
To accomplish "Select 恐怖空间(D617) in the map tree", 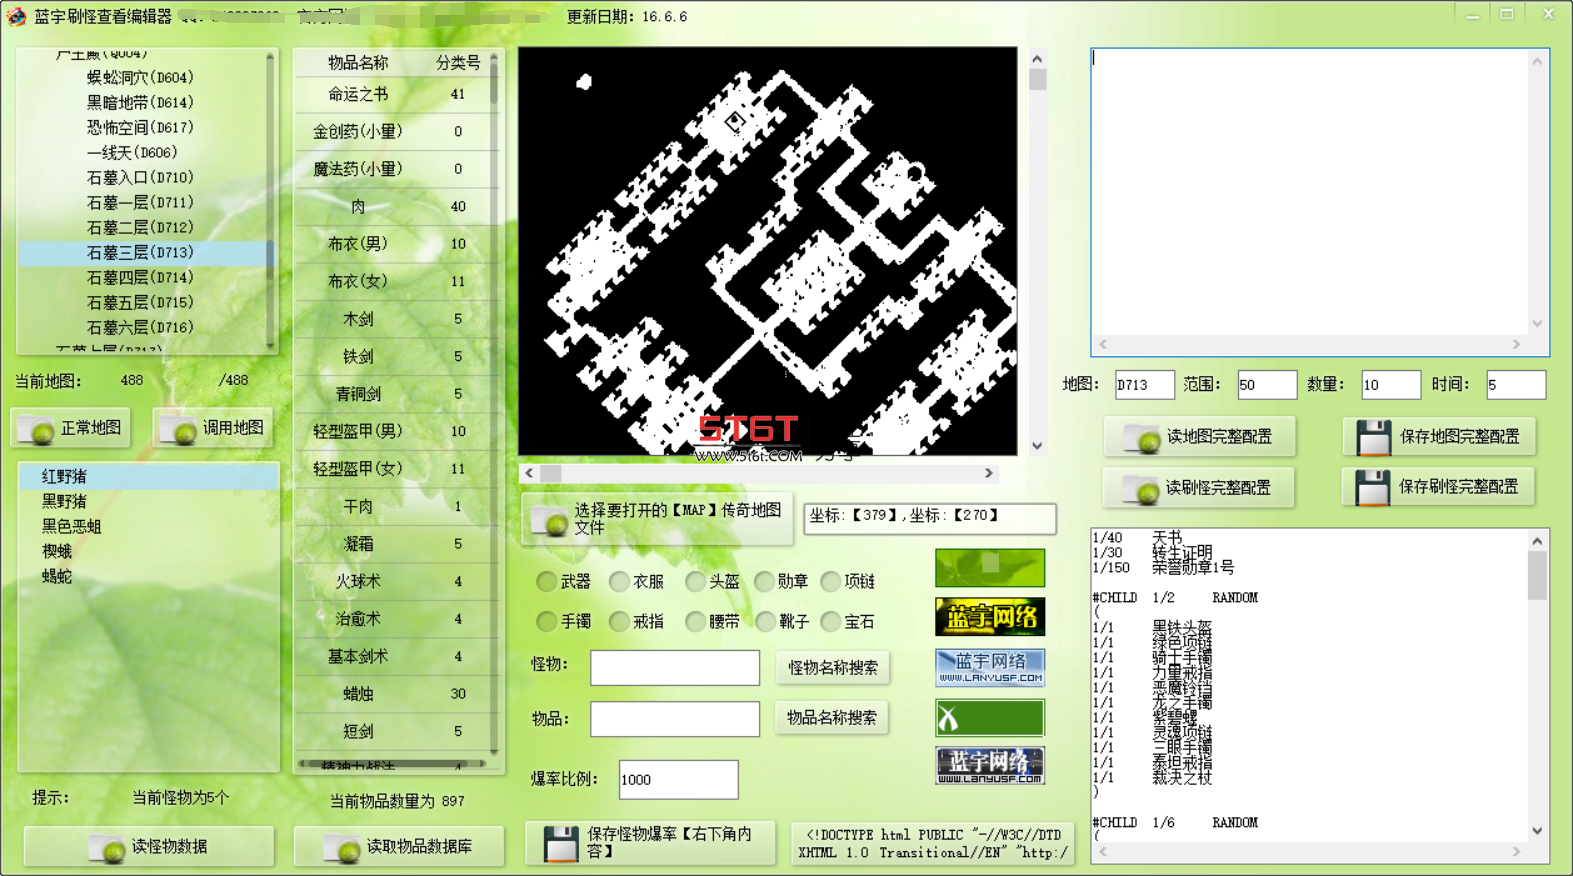I will click(140, 127).
